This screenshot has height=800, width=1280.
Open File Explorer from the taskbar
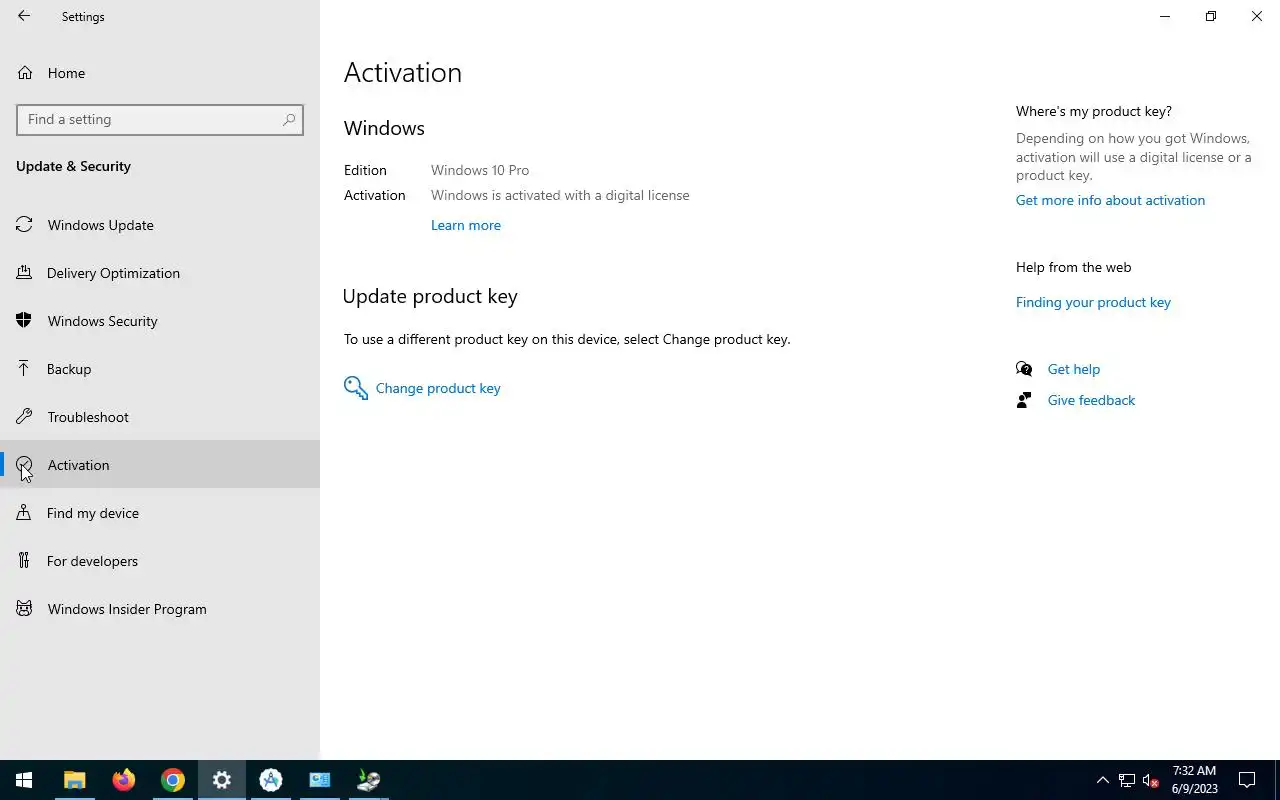click(x=74, y=780)
